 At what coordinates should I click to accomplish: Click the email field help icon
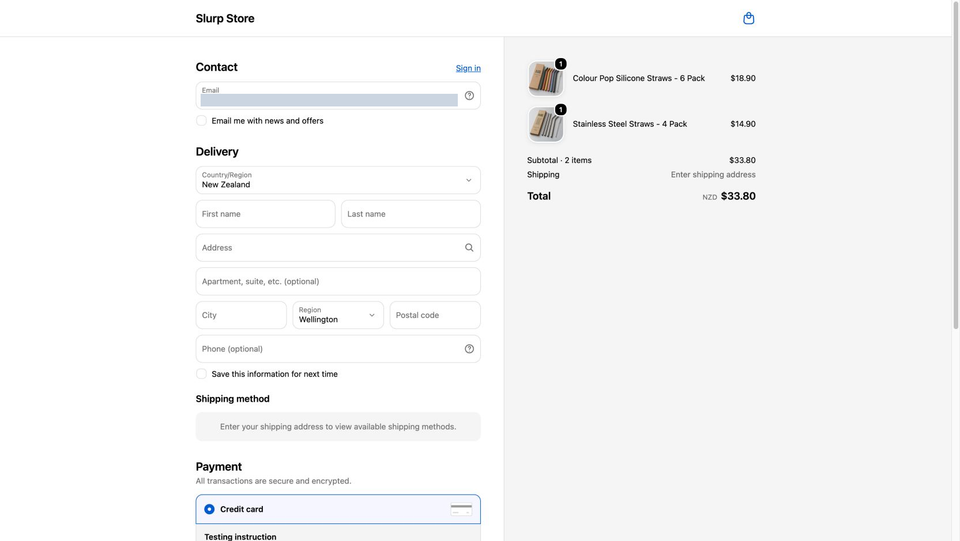[469, 95]
